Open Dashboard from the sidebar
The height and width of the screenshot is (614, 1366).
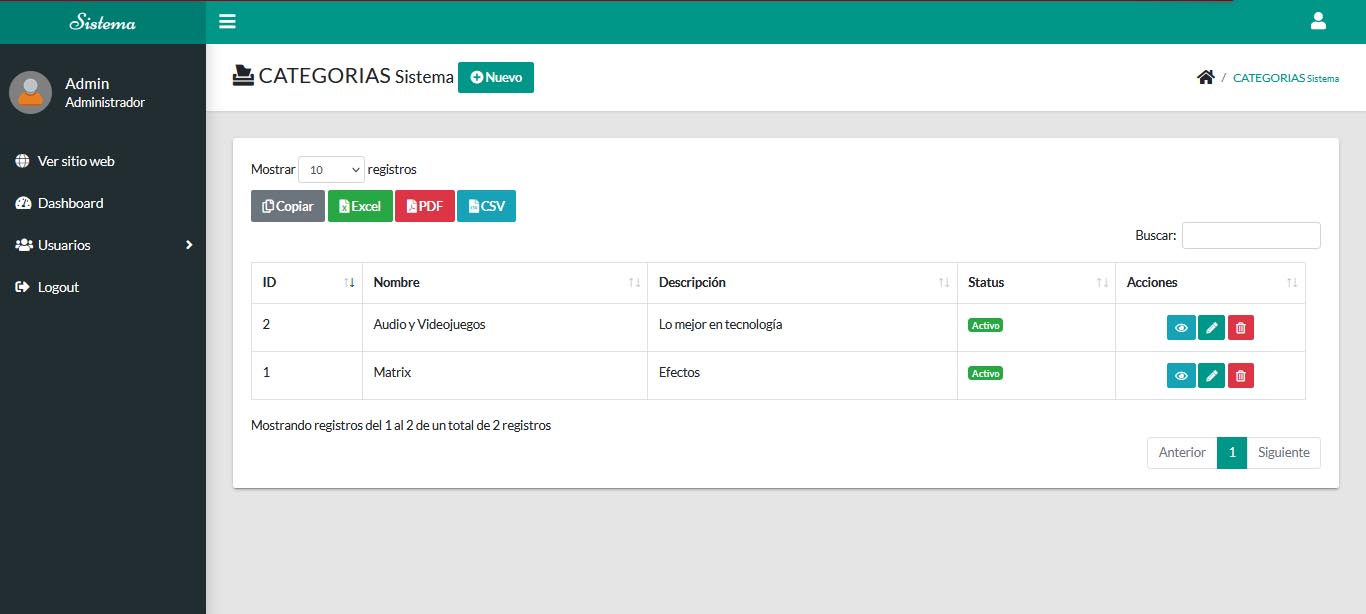70,203
